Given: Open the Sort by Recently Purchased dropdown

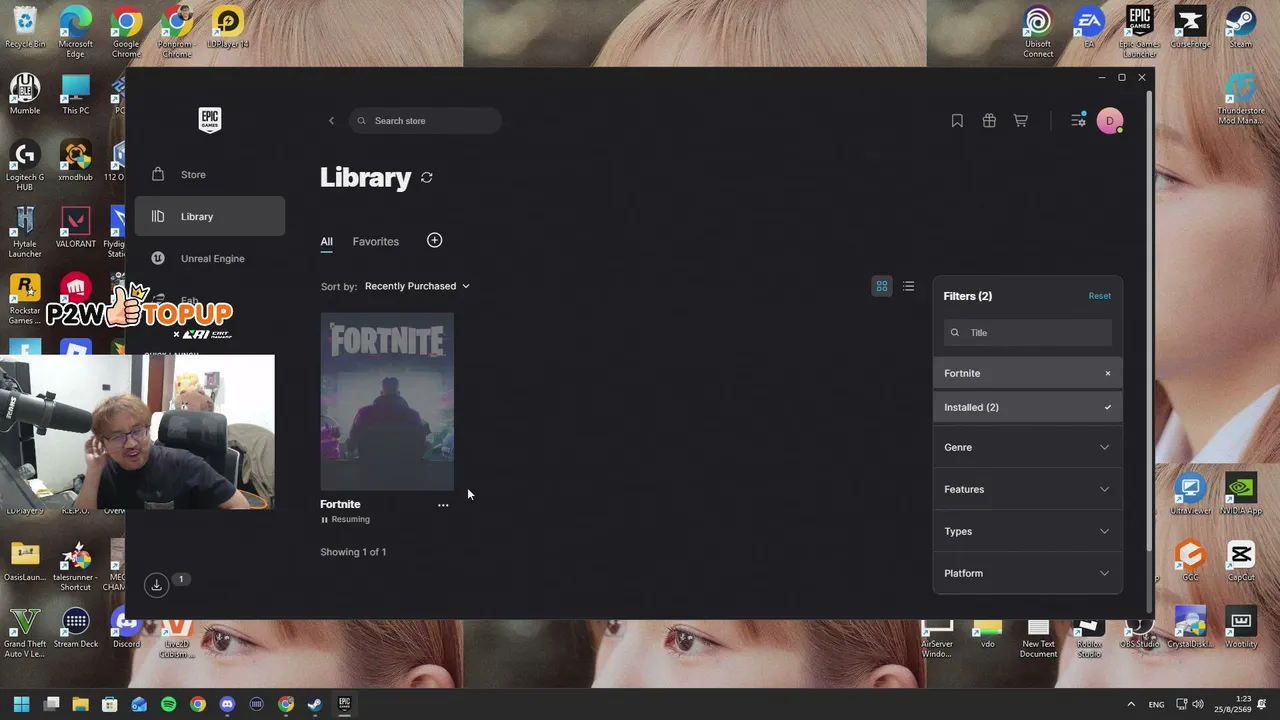Looking at the screenshot, I should [x=417, y=286].
